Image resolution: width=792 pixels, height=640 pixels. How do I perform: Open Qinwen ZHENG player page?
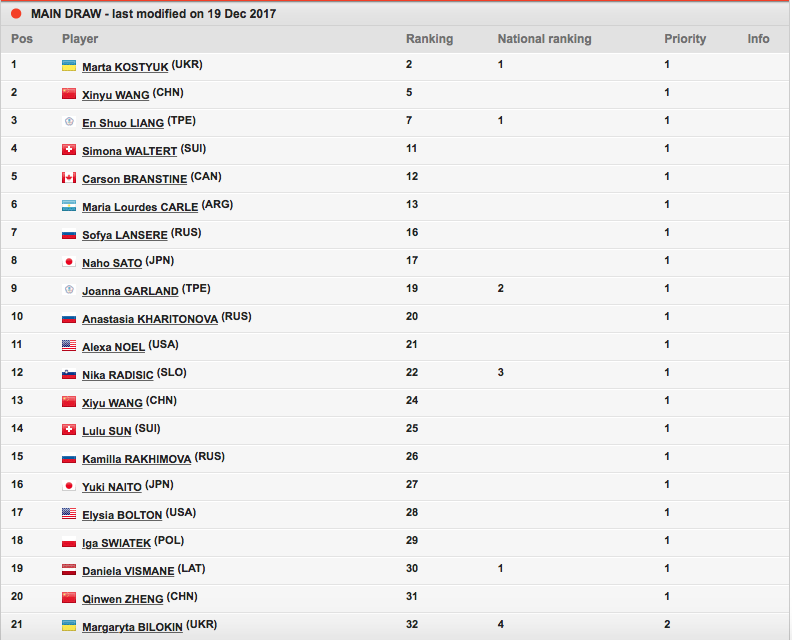point(123,599)
